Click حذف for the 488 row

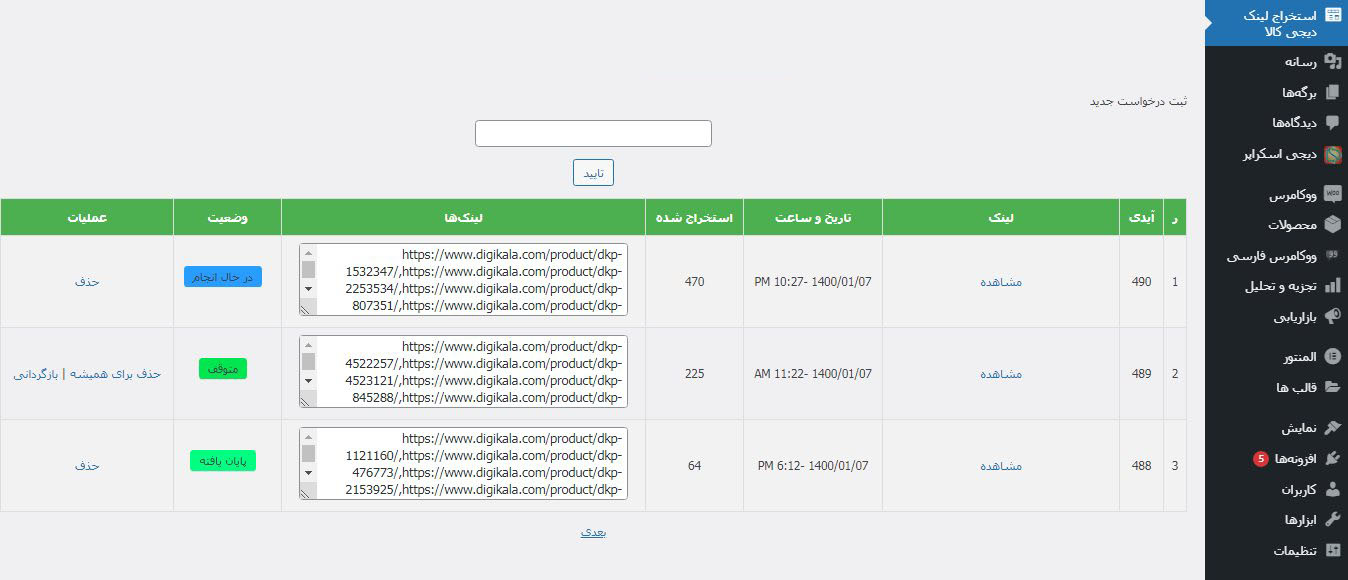click(87, 466)
